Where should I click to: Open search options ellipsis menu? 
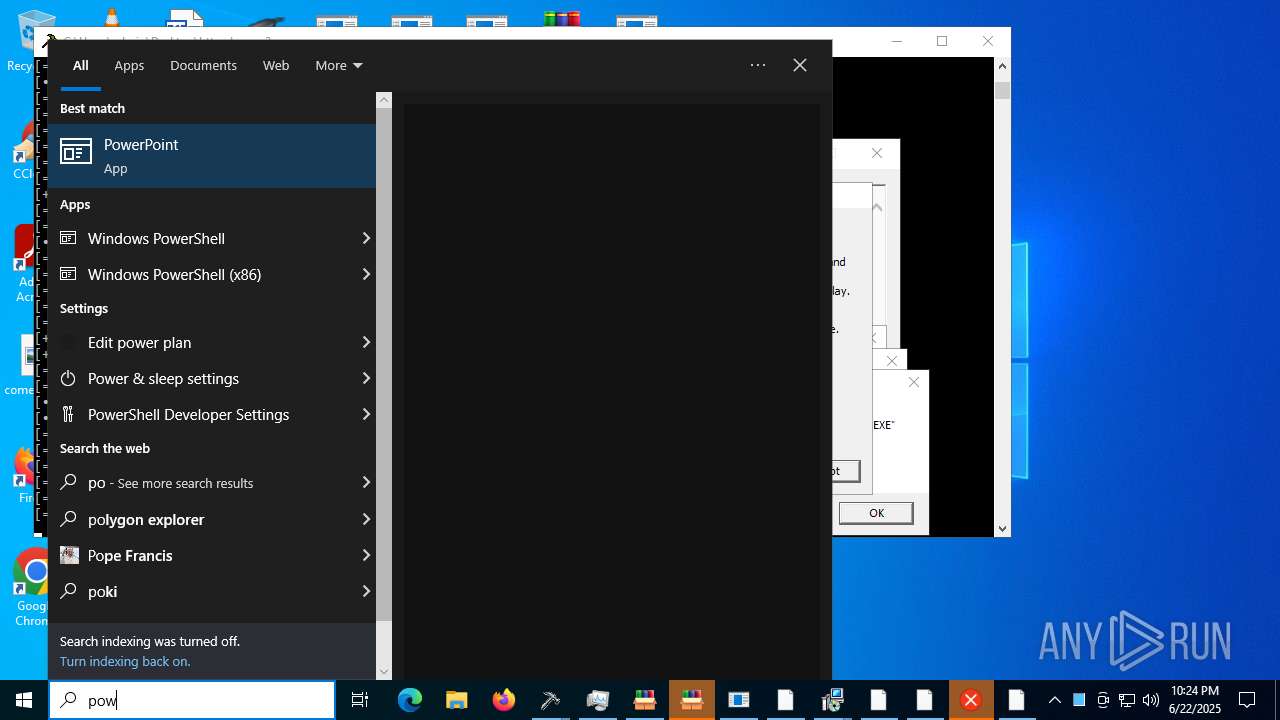click(758, 65)
